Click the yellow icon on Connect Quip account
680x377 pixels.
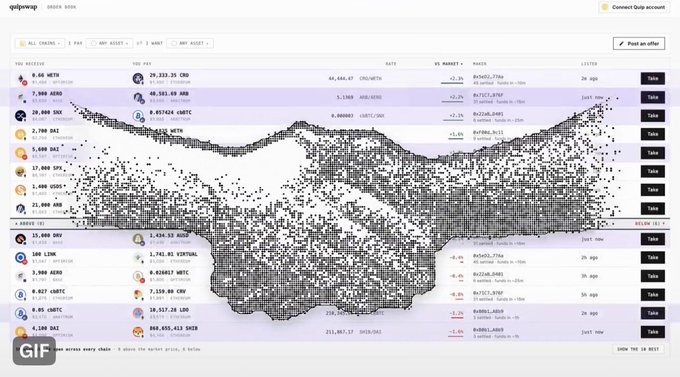(x=605, y=7)
